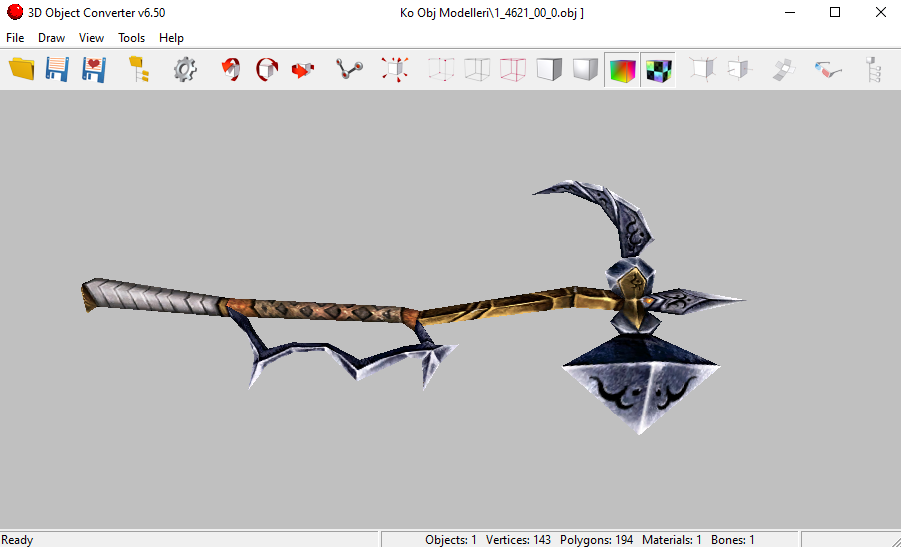This screenshot has width=901, height=550.
Task: Click the first red rotate arrow icon
Action: pyautogui.click(x=231, y=70)
